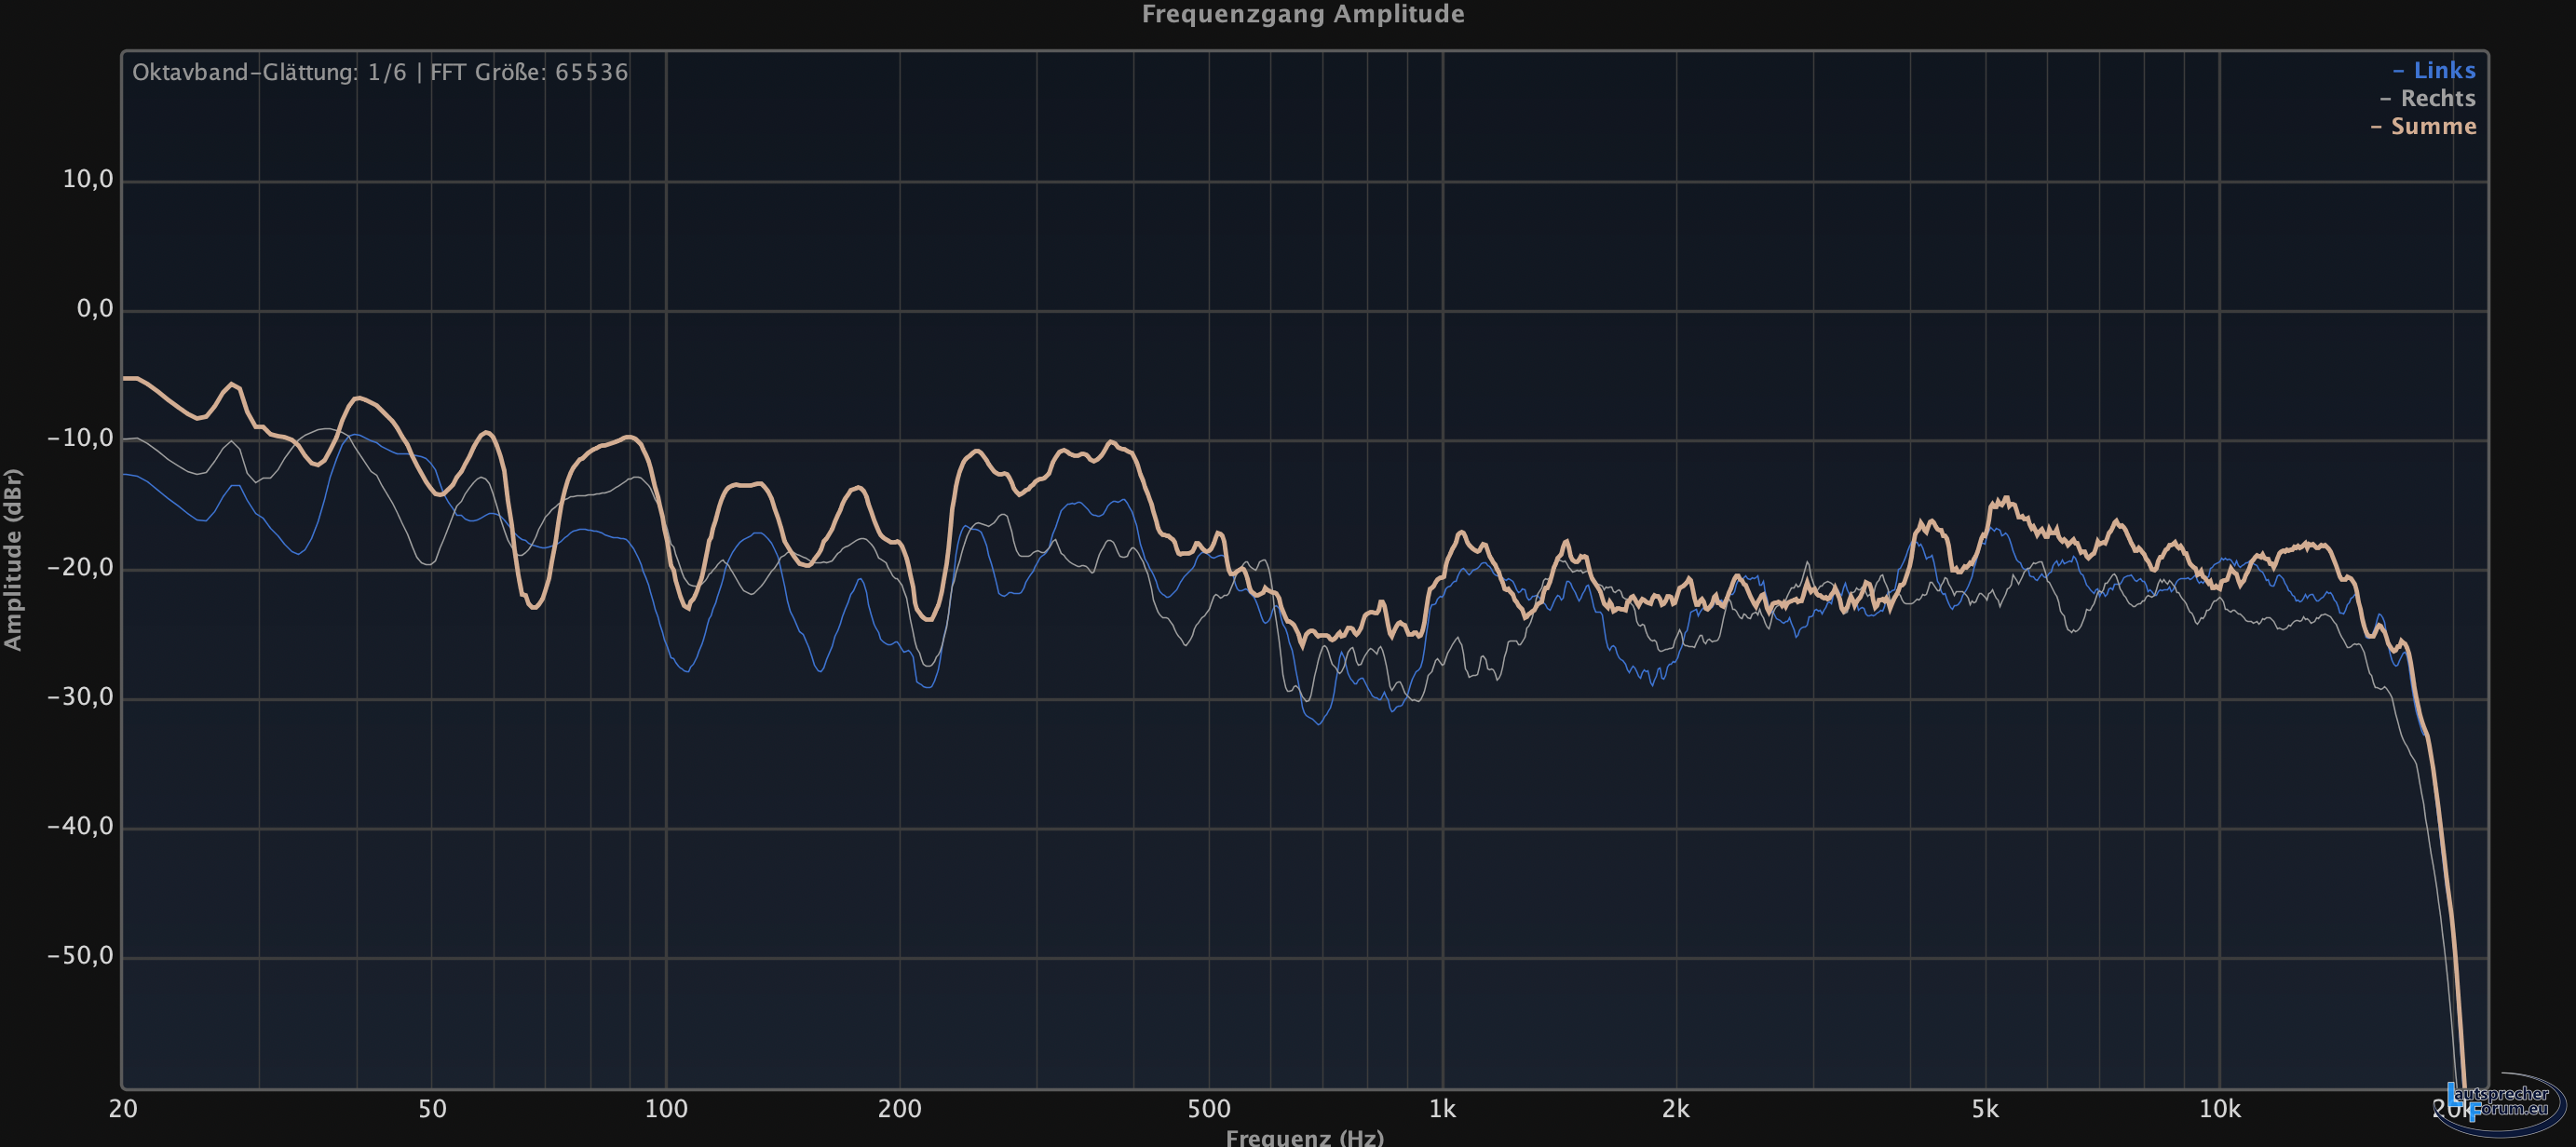Click the 50 Hz tick label
This screenshot has width=2576, height=1147.
click(x=432, y=1109)
